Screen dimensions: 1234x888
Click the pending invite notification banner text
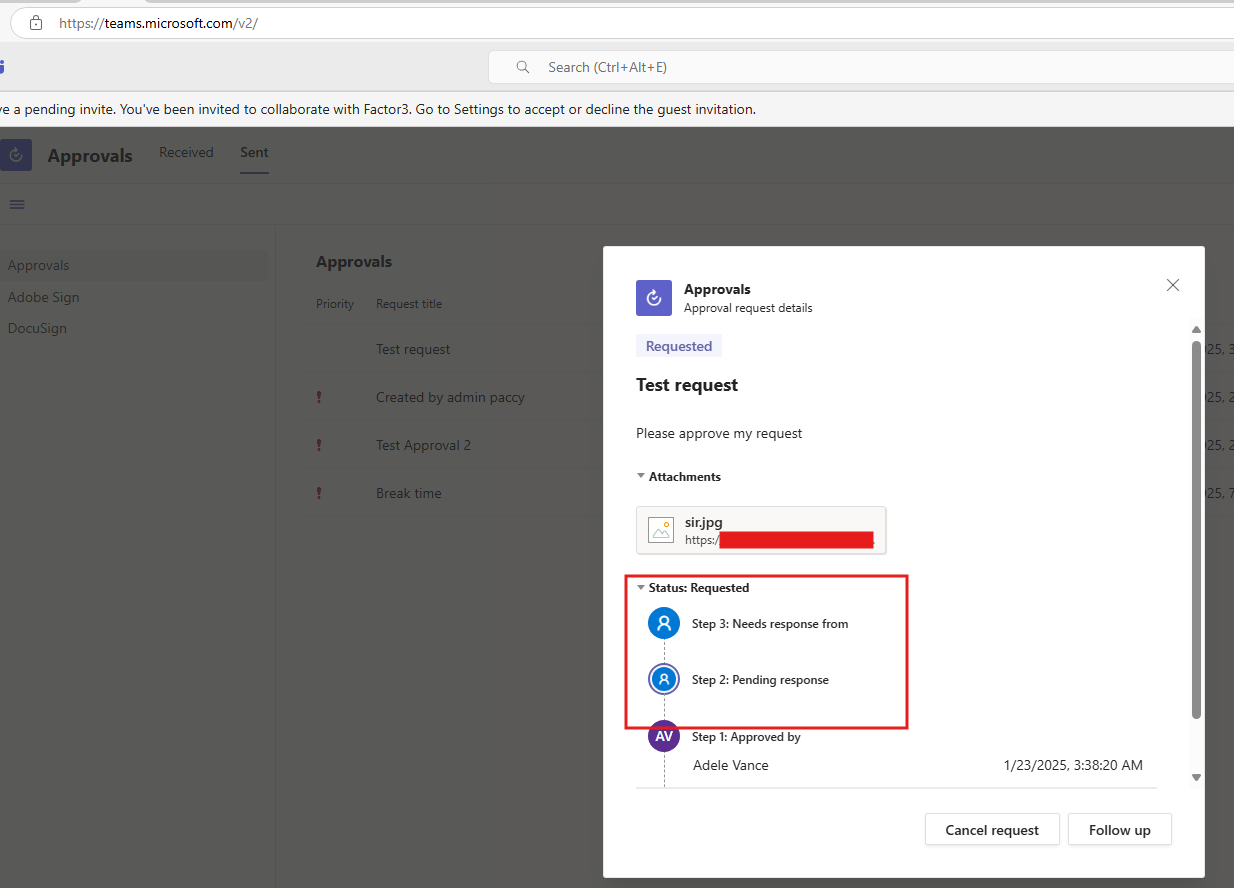point(378,109)
